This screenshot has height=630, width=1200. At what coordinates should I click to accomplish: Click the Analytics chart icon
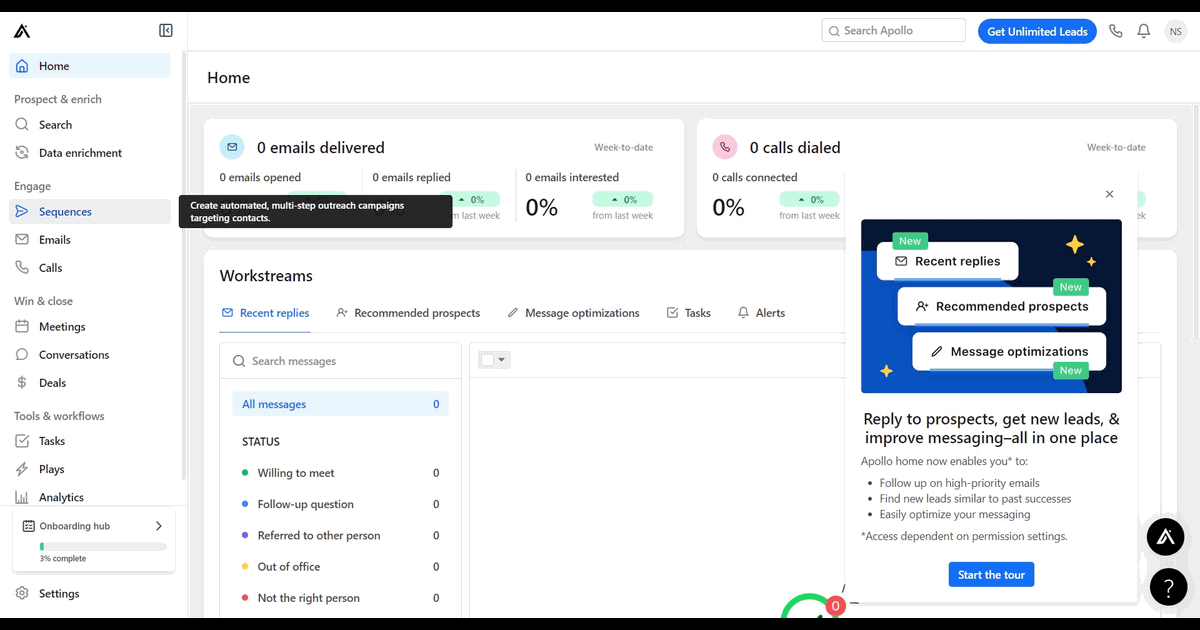coord(22,497)
